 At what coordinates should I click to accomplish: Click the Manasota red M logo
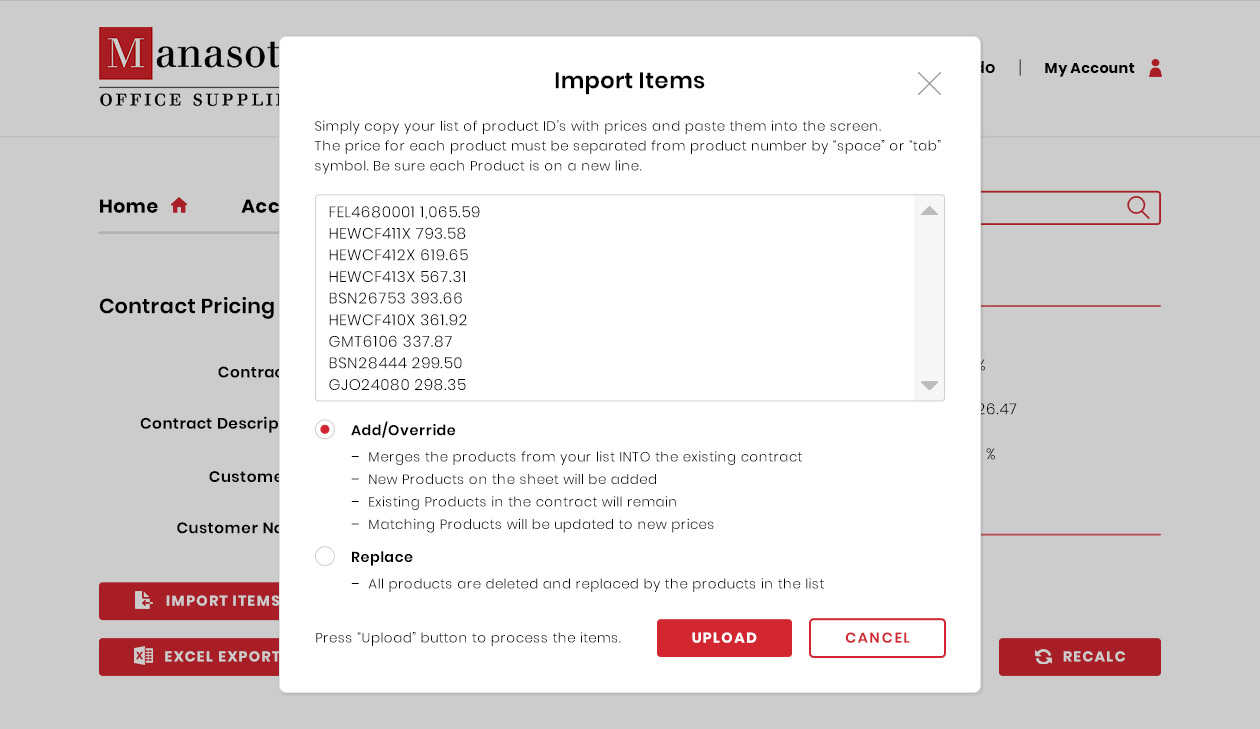point(126,54)
